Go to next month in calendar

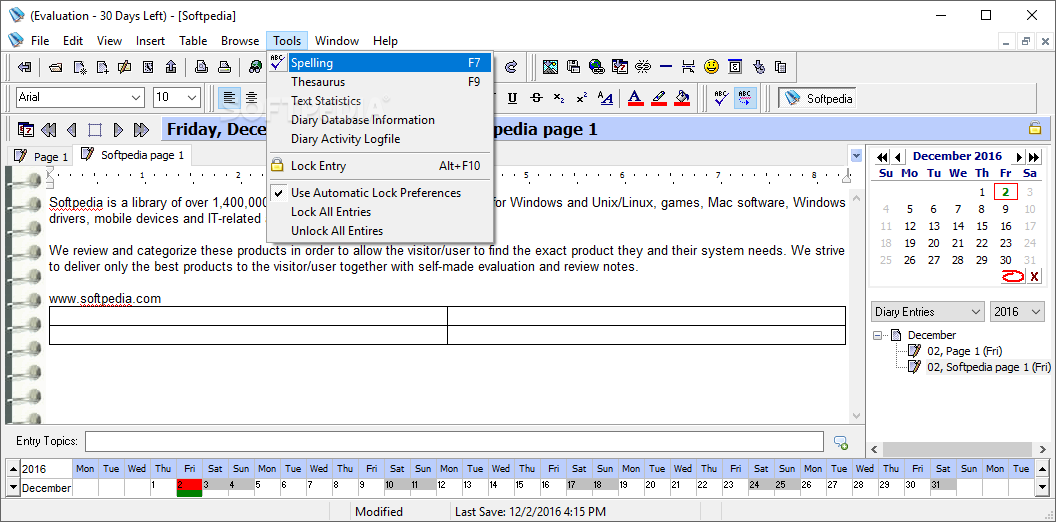(x=1020, y=157)
